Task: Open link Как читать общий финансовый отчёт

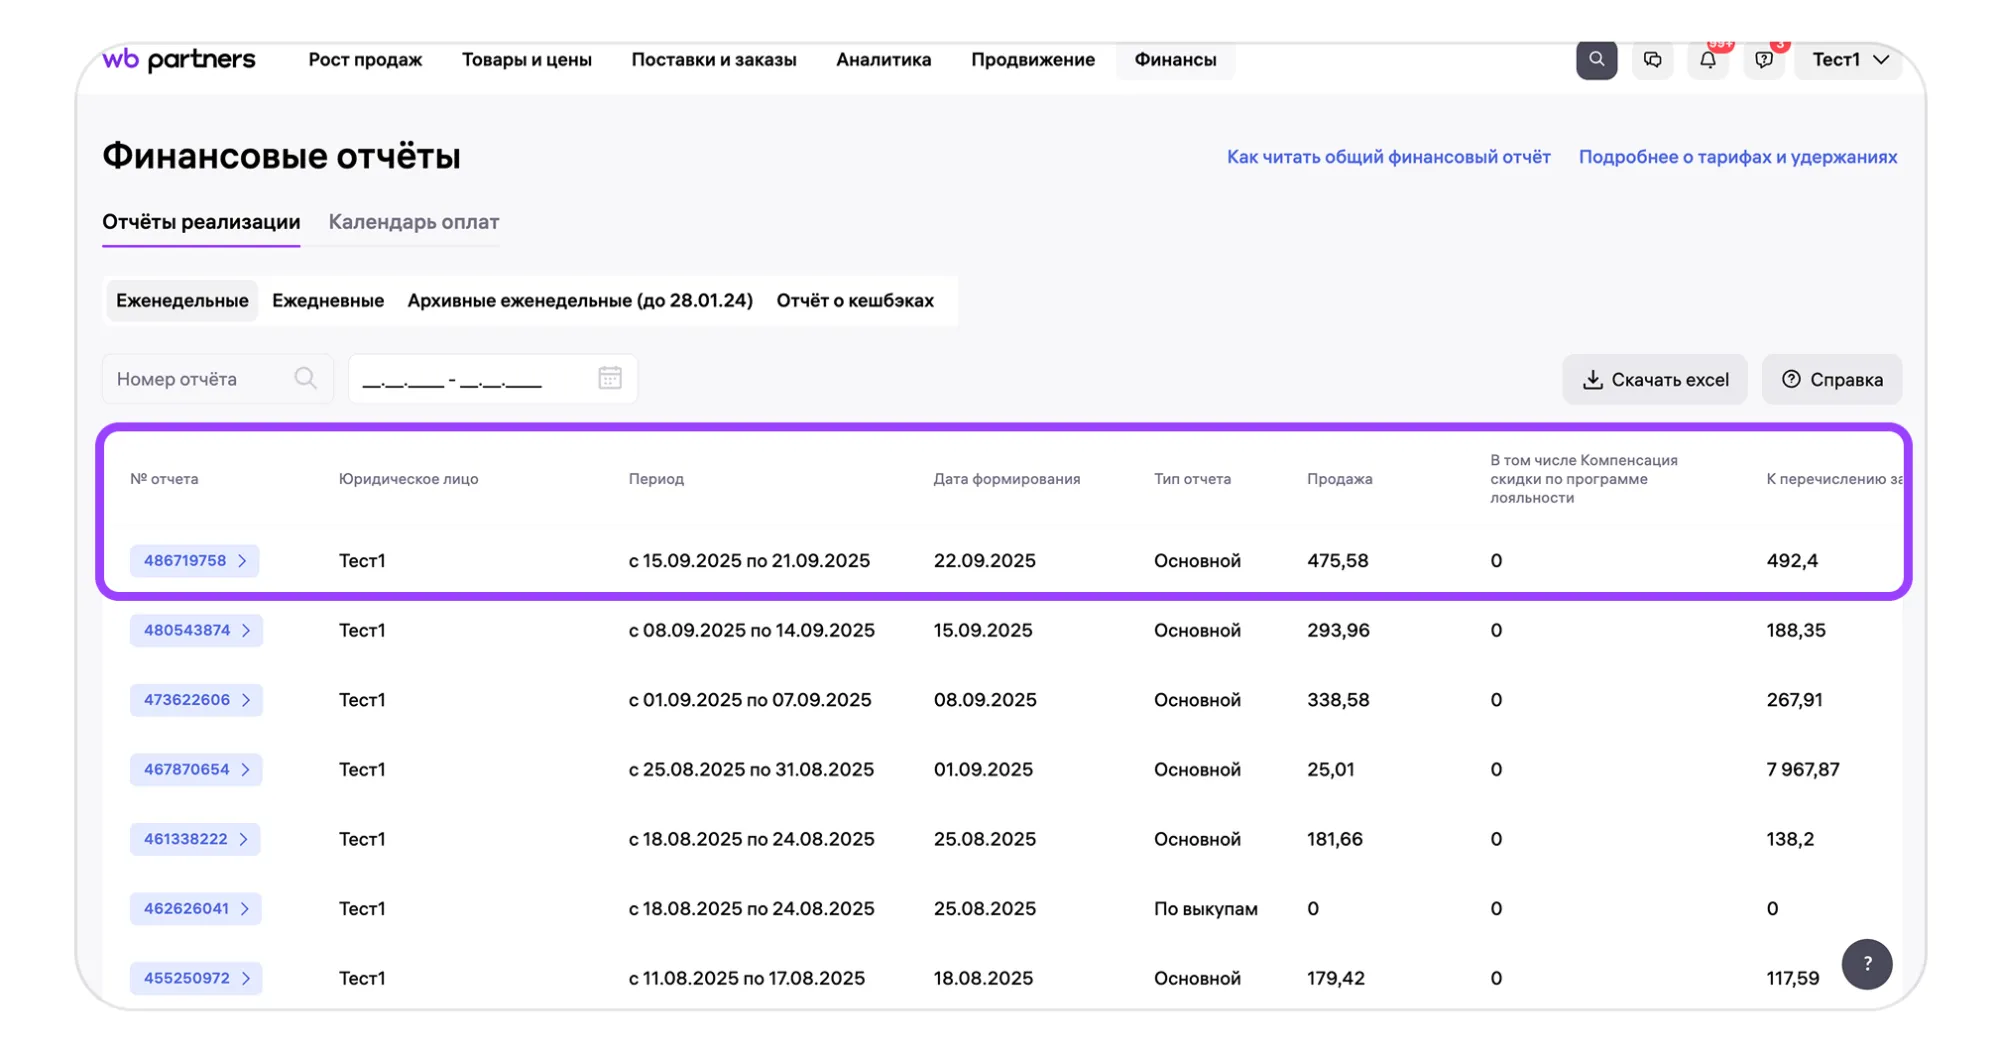Action: pyautogui.click(x=1388, y=157)
